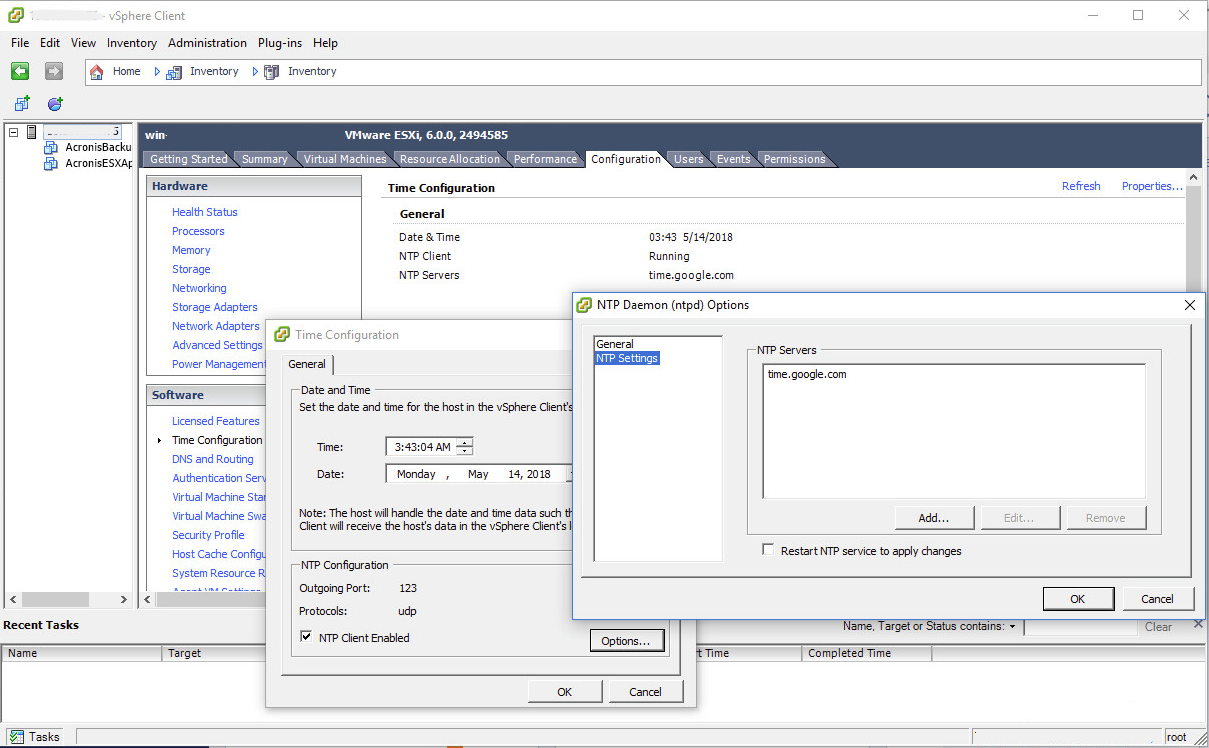1209x748 pixels.
Task: Open Processors hardware link
Action: click(198, 231)
